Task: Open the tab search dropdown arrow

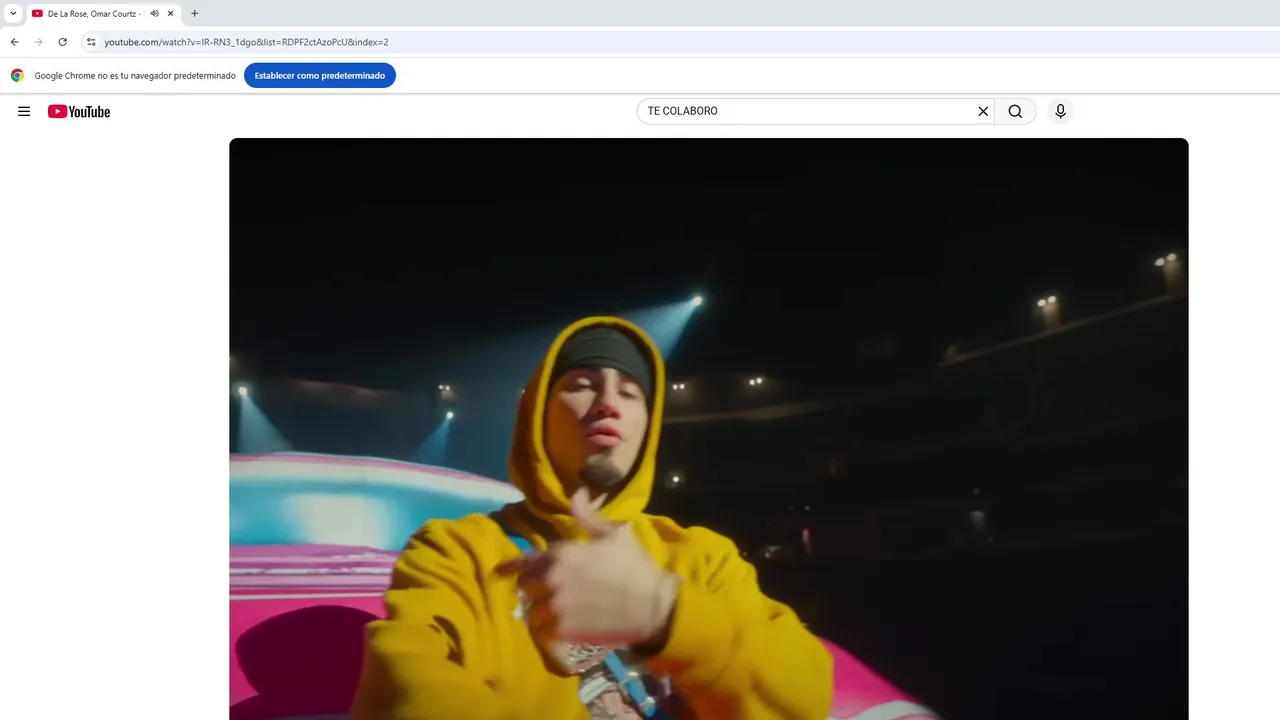Action: coord(13,13)
